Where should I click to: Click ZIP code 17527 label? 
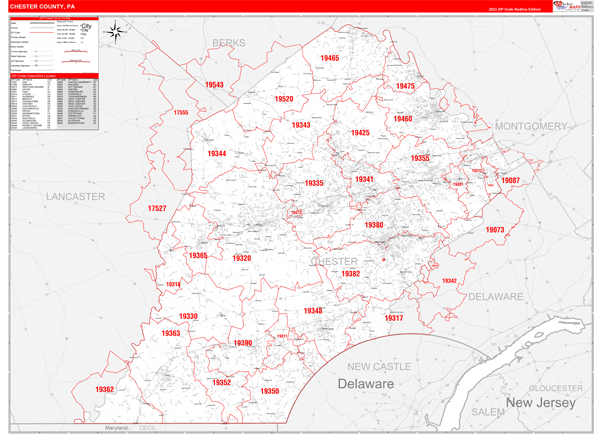point(156,208)
